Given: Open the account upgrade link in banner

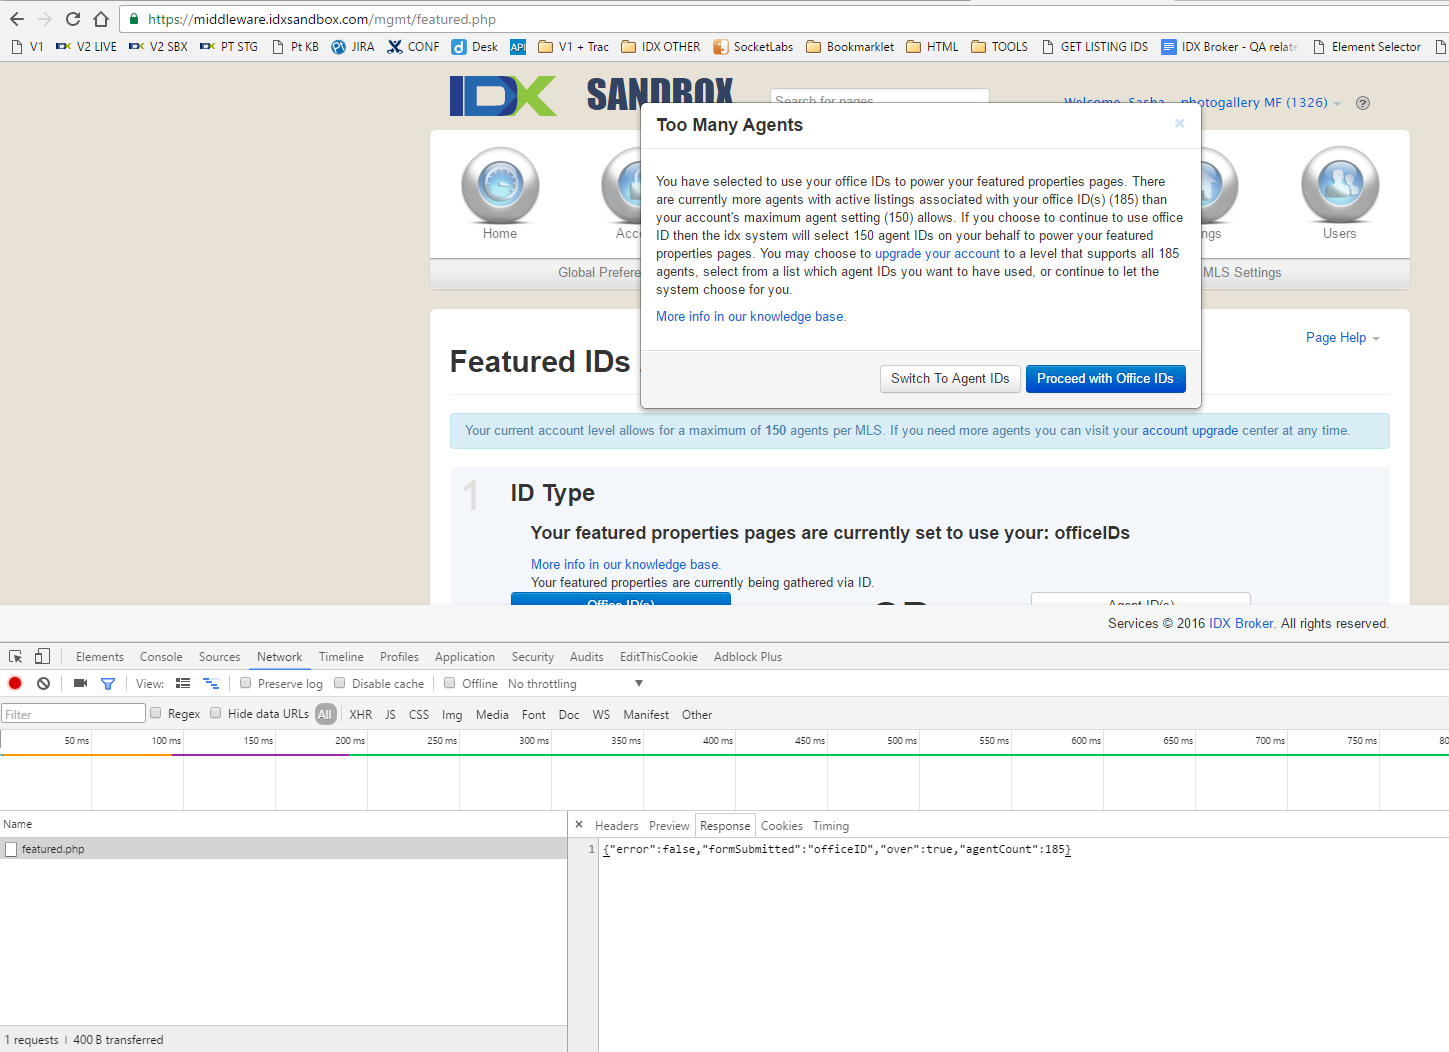Looking at the screenshot, I should [1190, 431].
